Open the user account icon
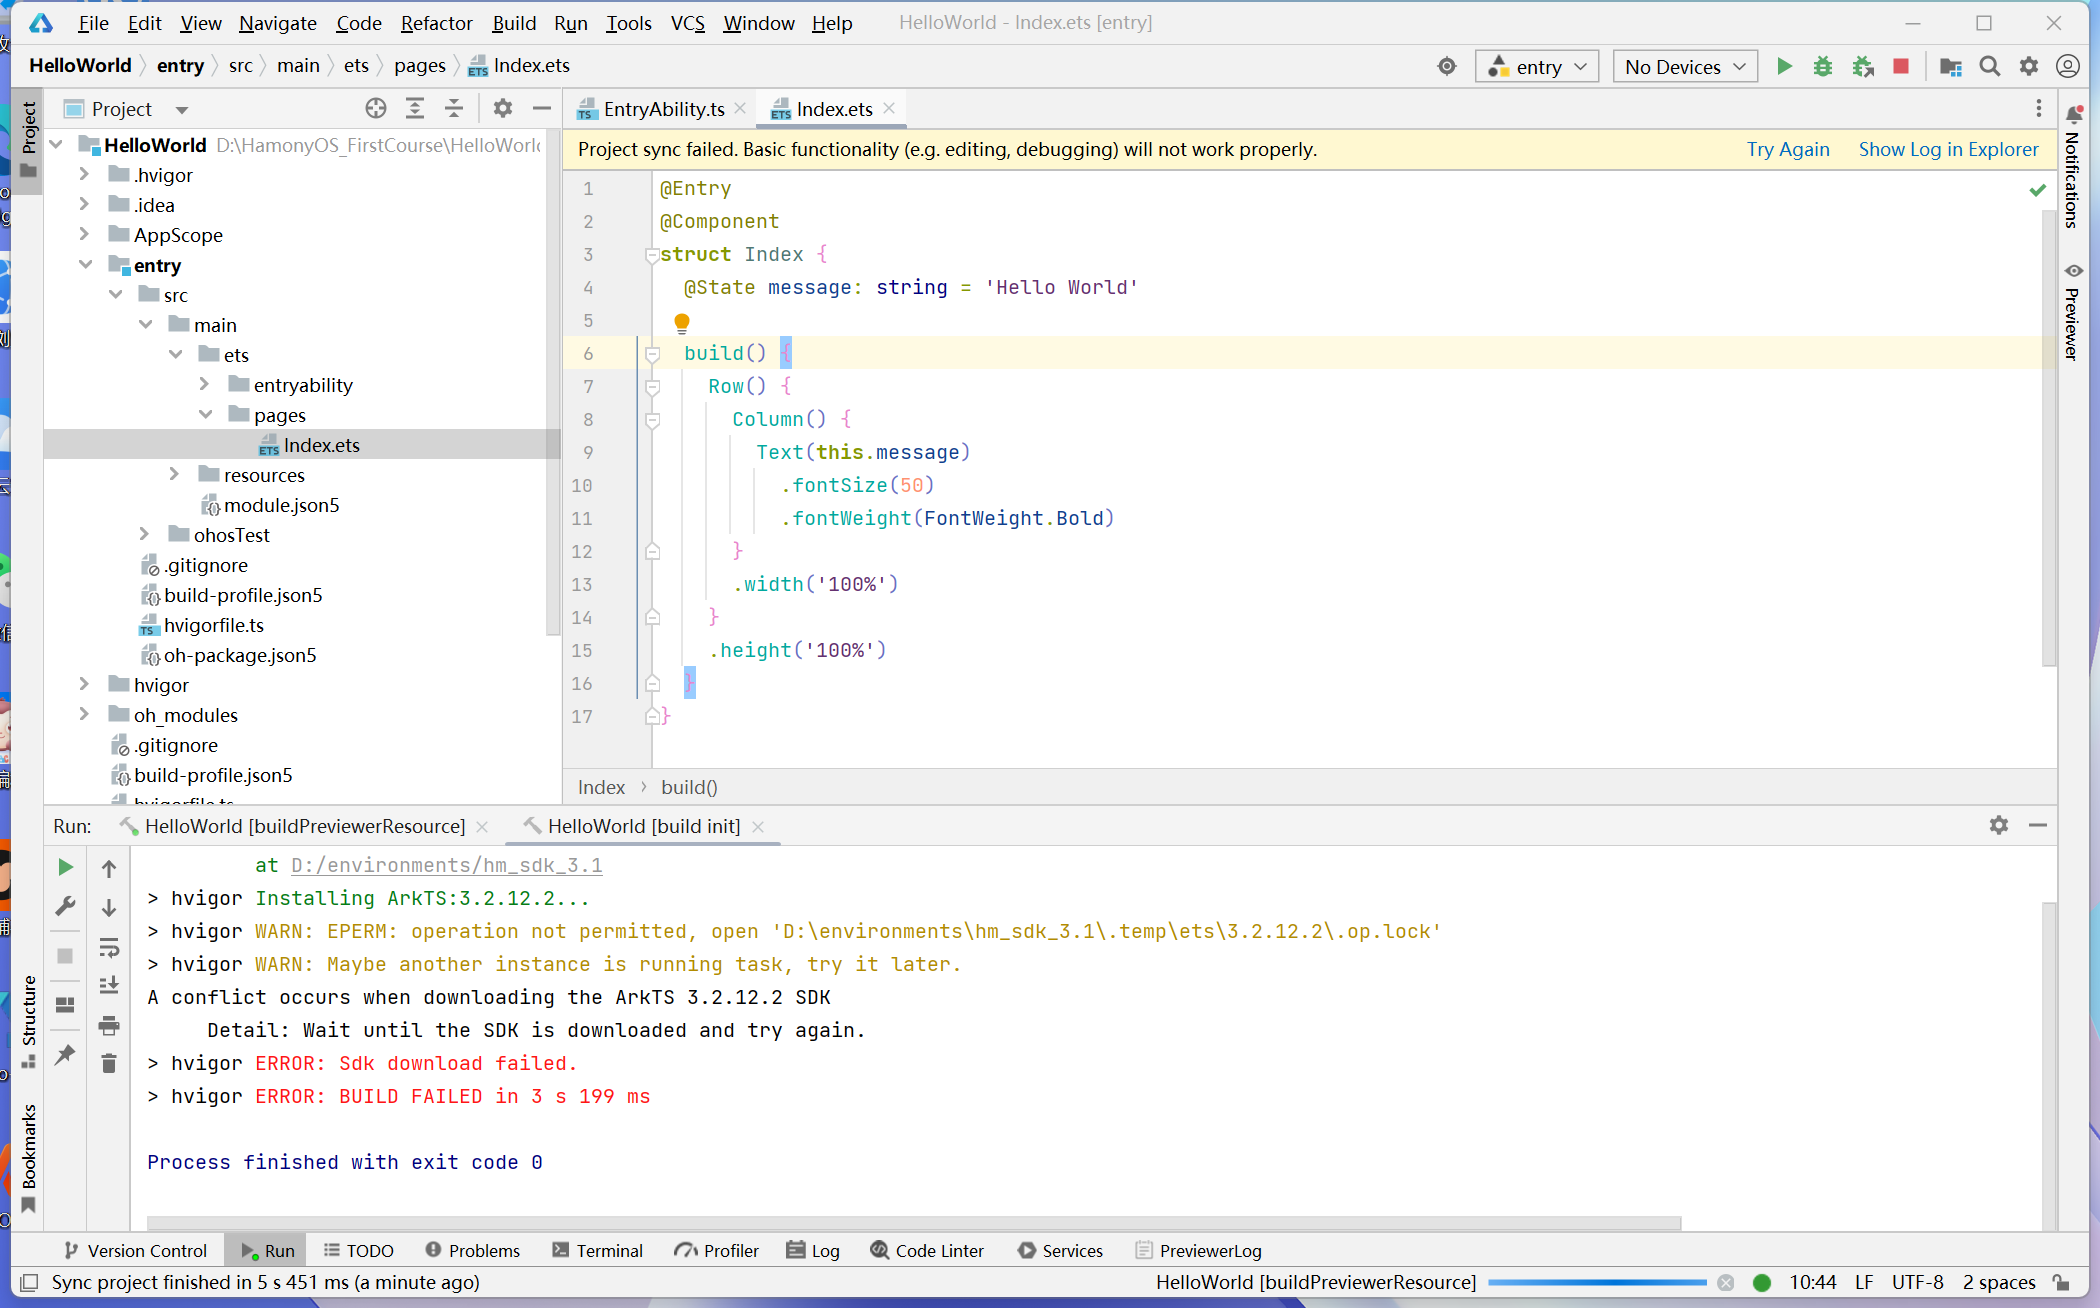 coord(2068,66)
